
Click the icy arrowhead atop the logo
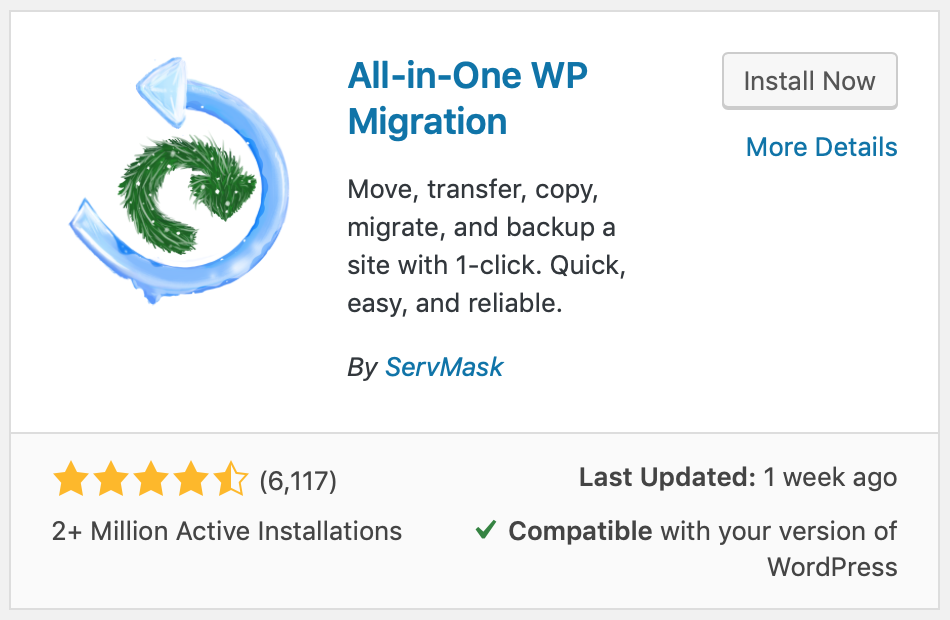pos(162,91)
